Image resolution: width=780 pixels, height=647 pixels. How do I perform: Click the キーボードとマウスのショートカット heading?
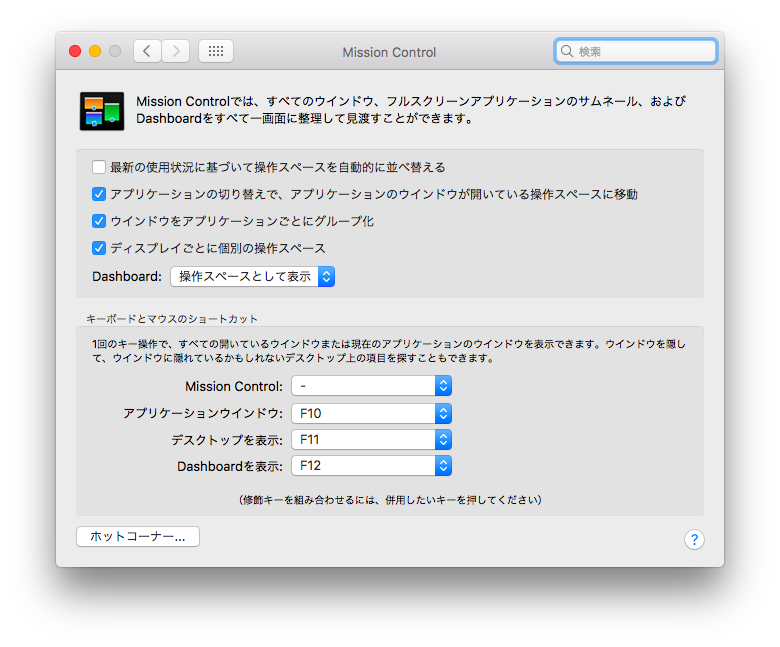172,319
